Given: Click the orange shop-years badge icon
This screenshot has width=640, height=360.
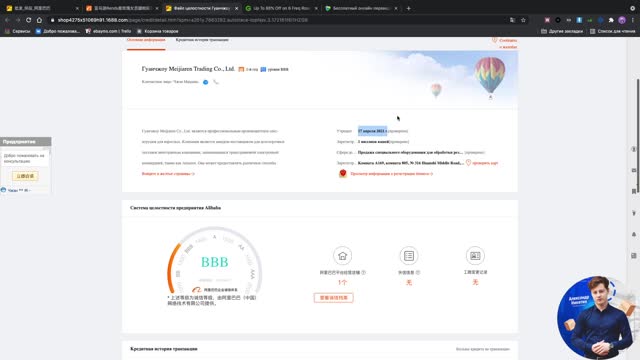Looking at the screenshot, I should click(x=241, y=69).
